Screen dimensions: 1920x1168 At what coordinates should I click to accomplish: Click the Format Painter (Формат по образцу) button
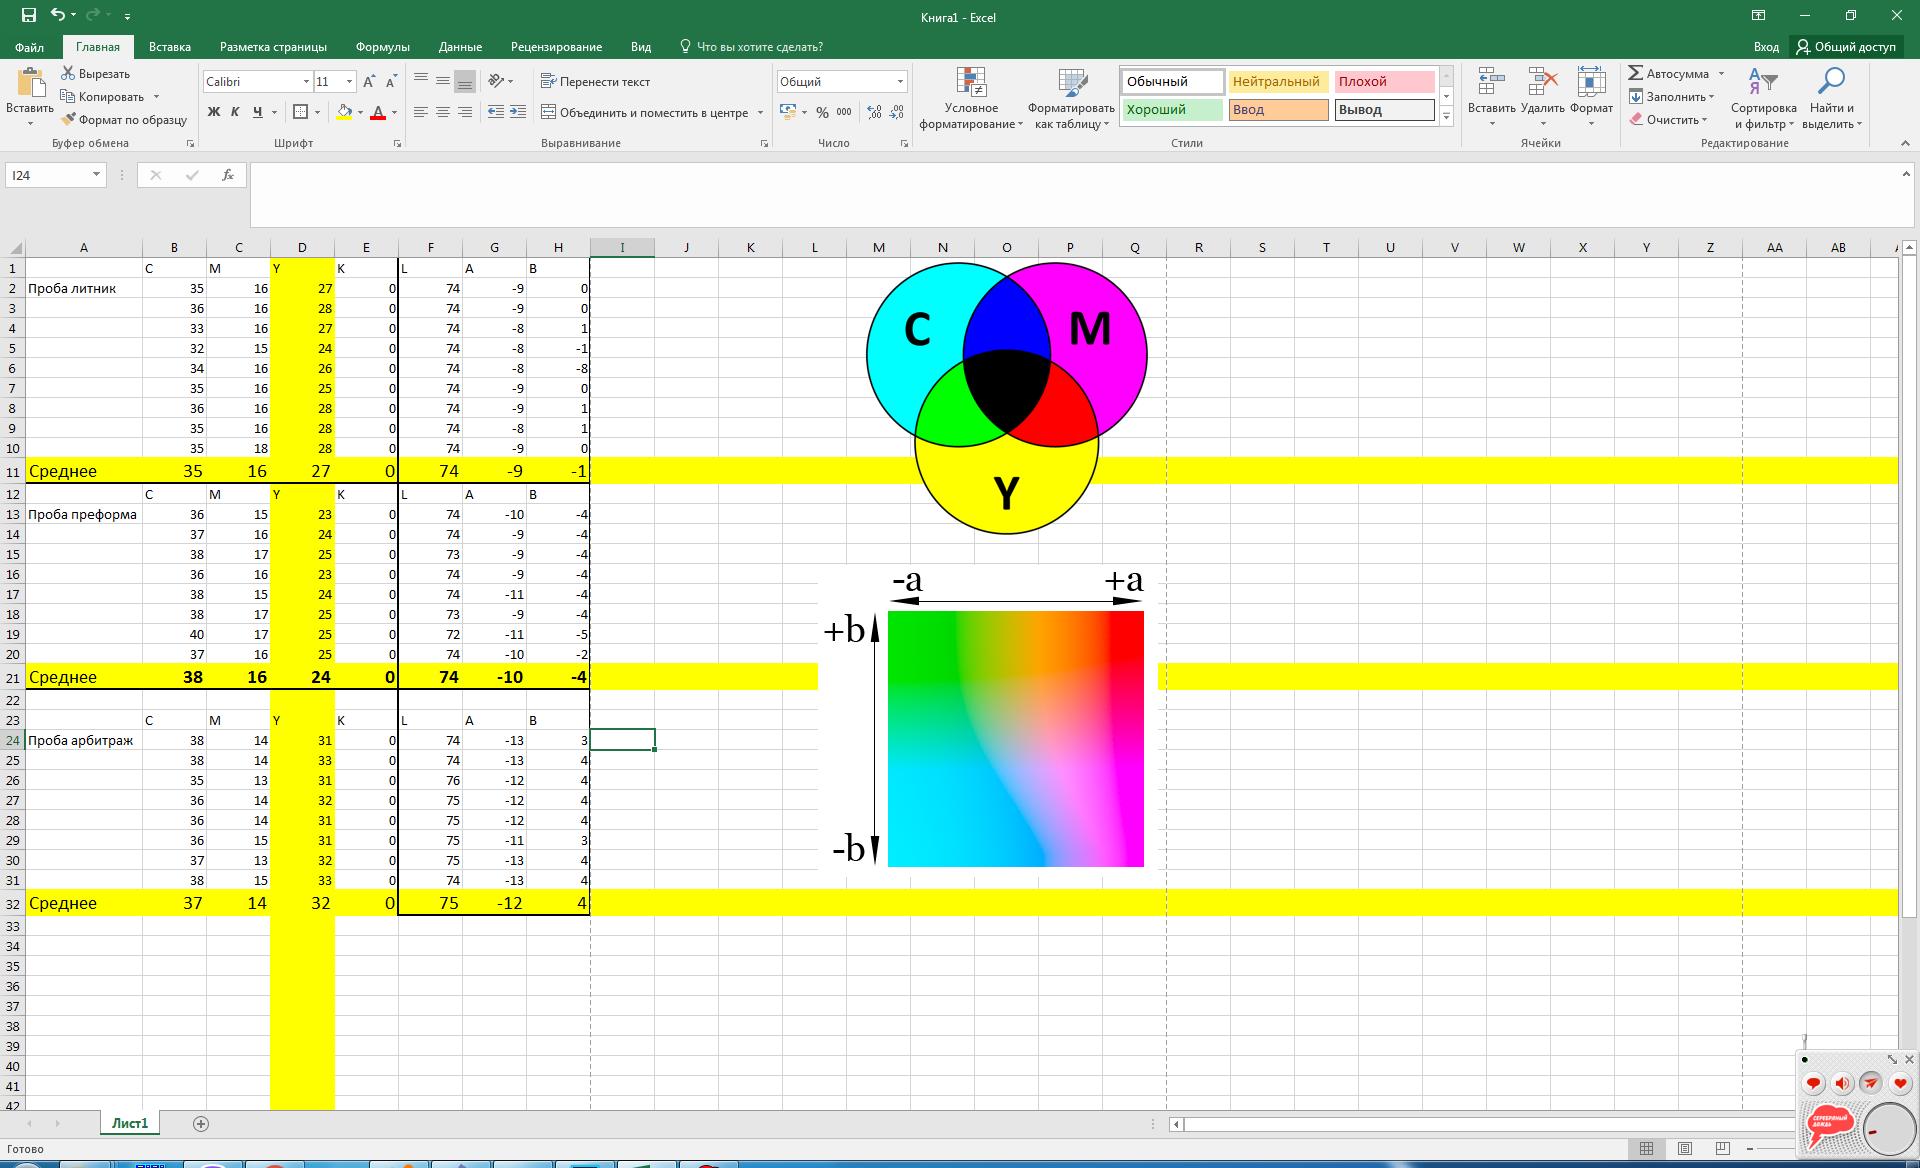click(124, 120)
